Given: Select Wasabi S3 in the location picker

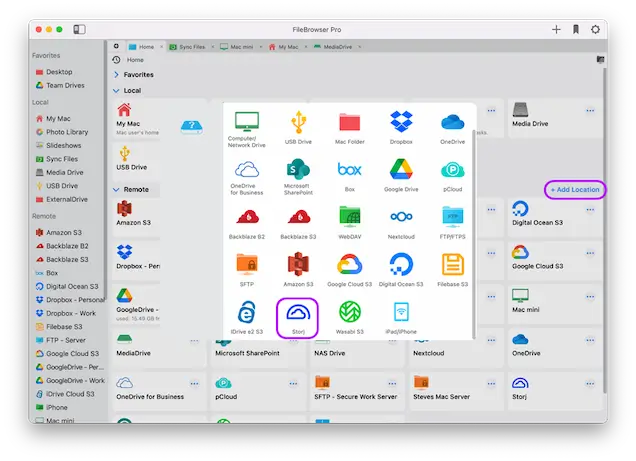Looking at the screenshot, I should coord(350,317).
